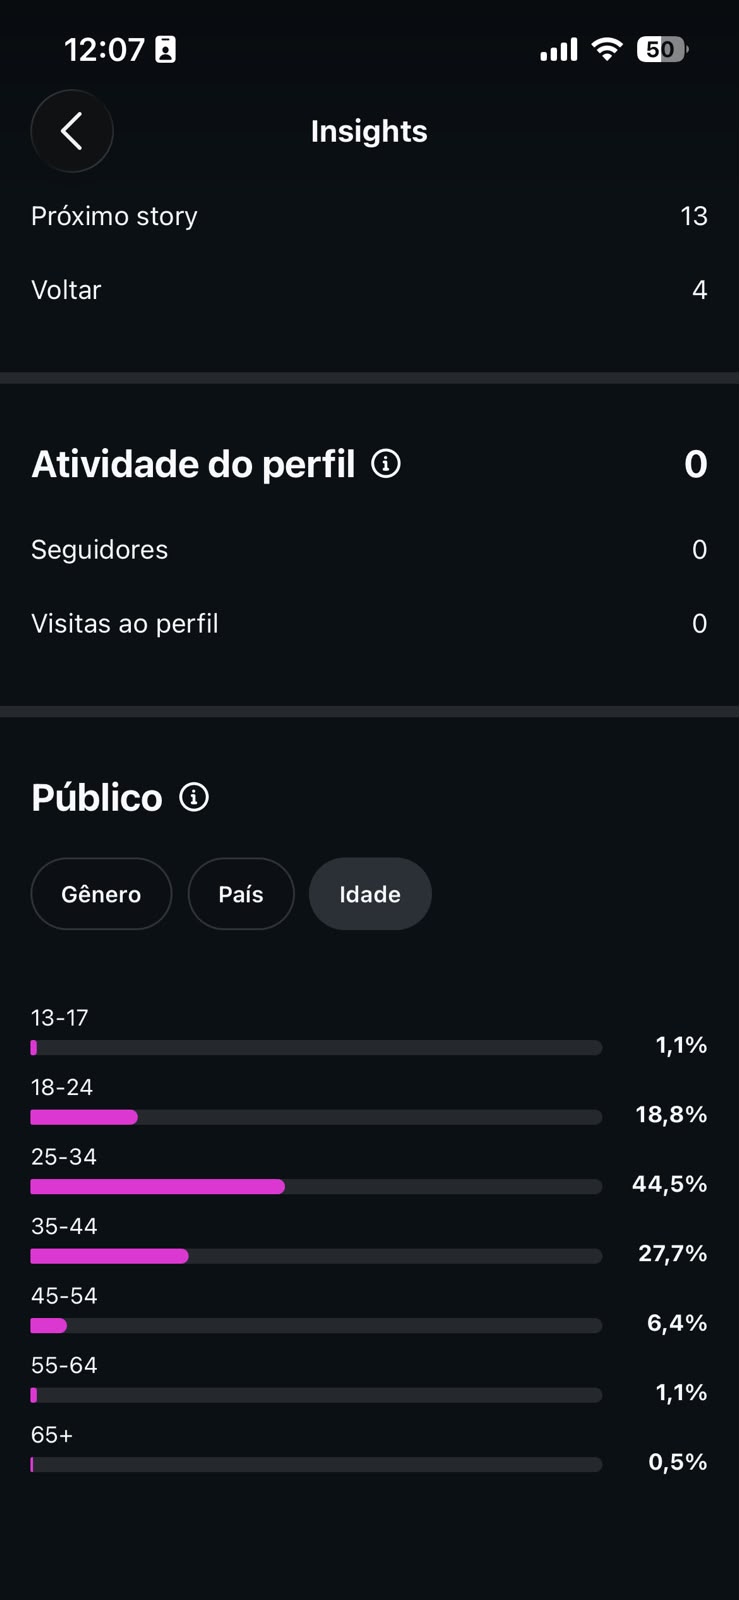The width and height of the screenshot is (739, 1600).
Task: Switch to the País tab
Action: (x=241, y=894)
